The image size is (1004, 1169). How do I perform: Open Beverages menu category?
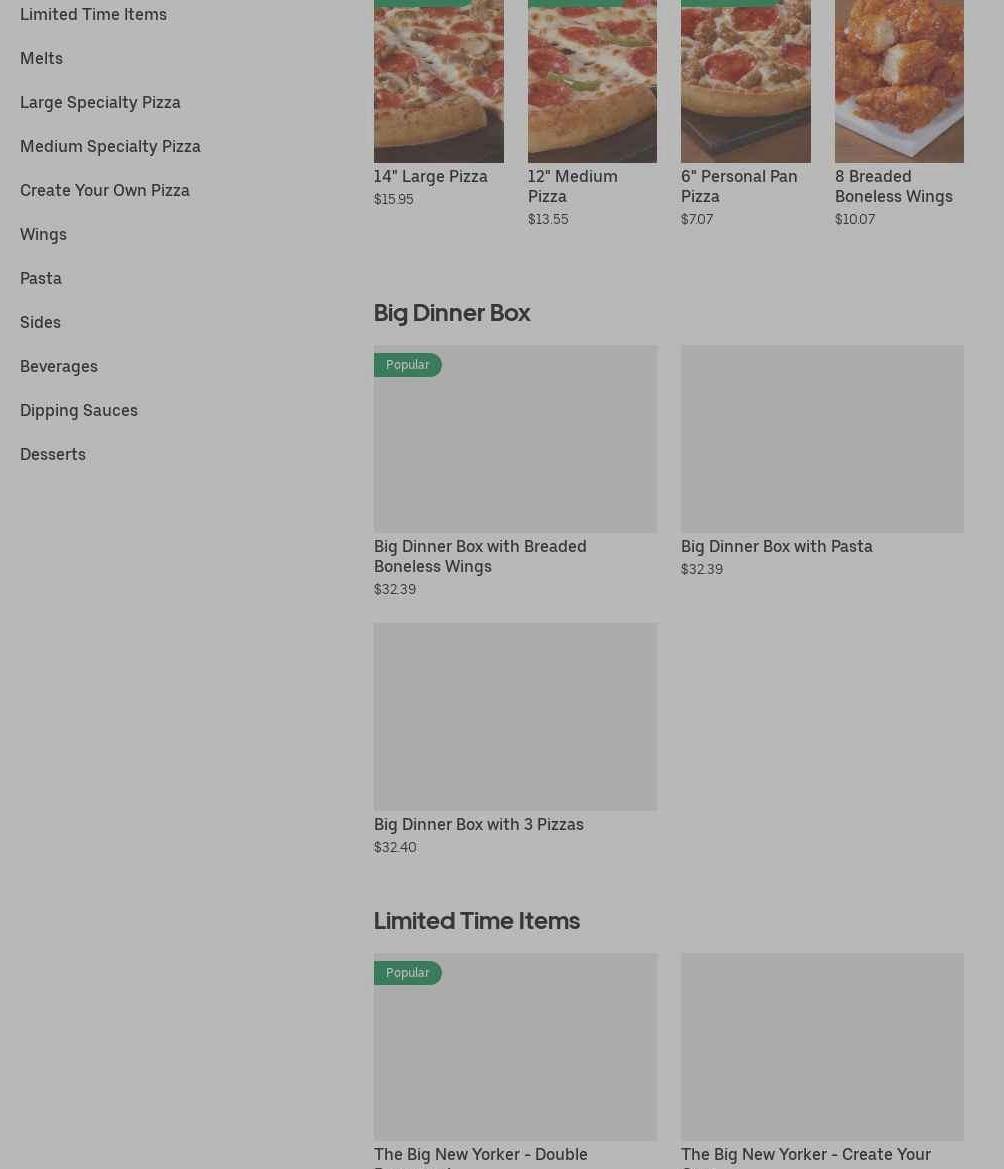[59, 366]
